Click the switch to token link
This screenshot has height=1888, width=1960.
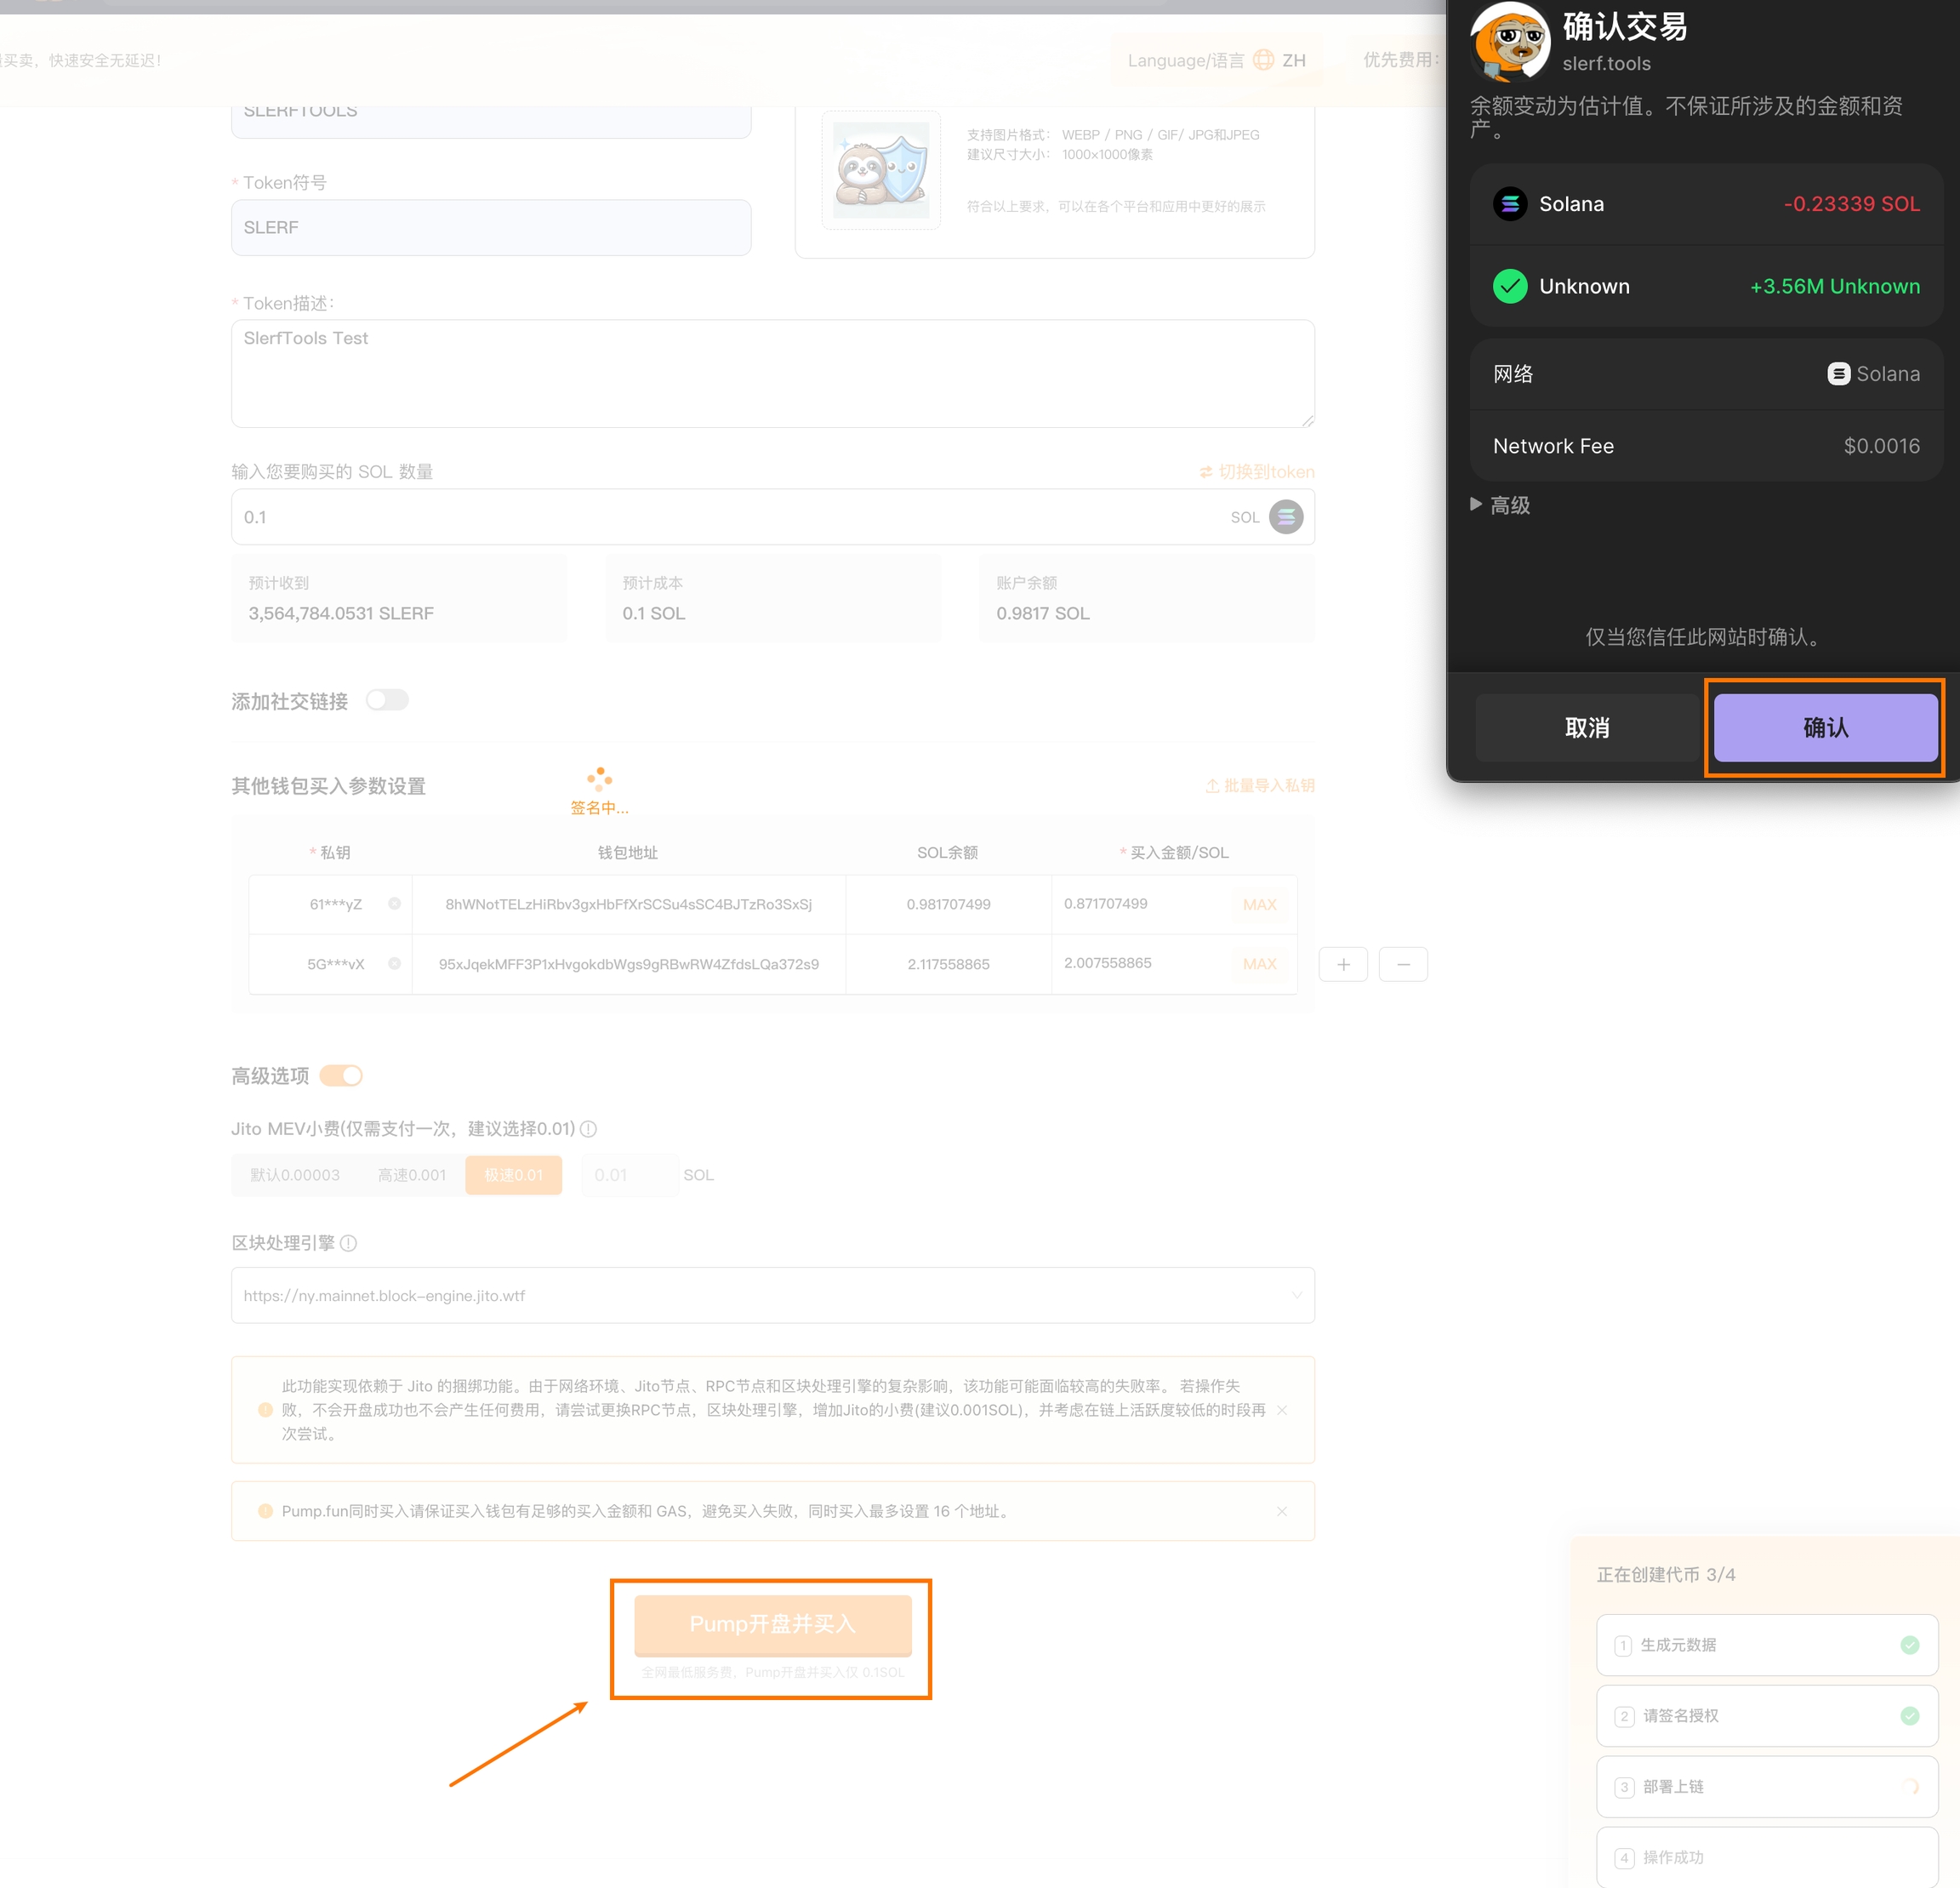[x=1257, y=472]
